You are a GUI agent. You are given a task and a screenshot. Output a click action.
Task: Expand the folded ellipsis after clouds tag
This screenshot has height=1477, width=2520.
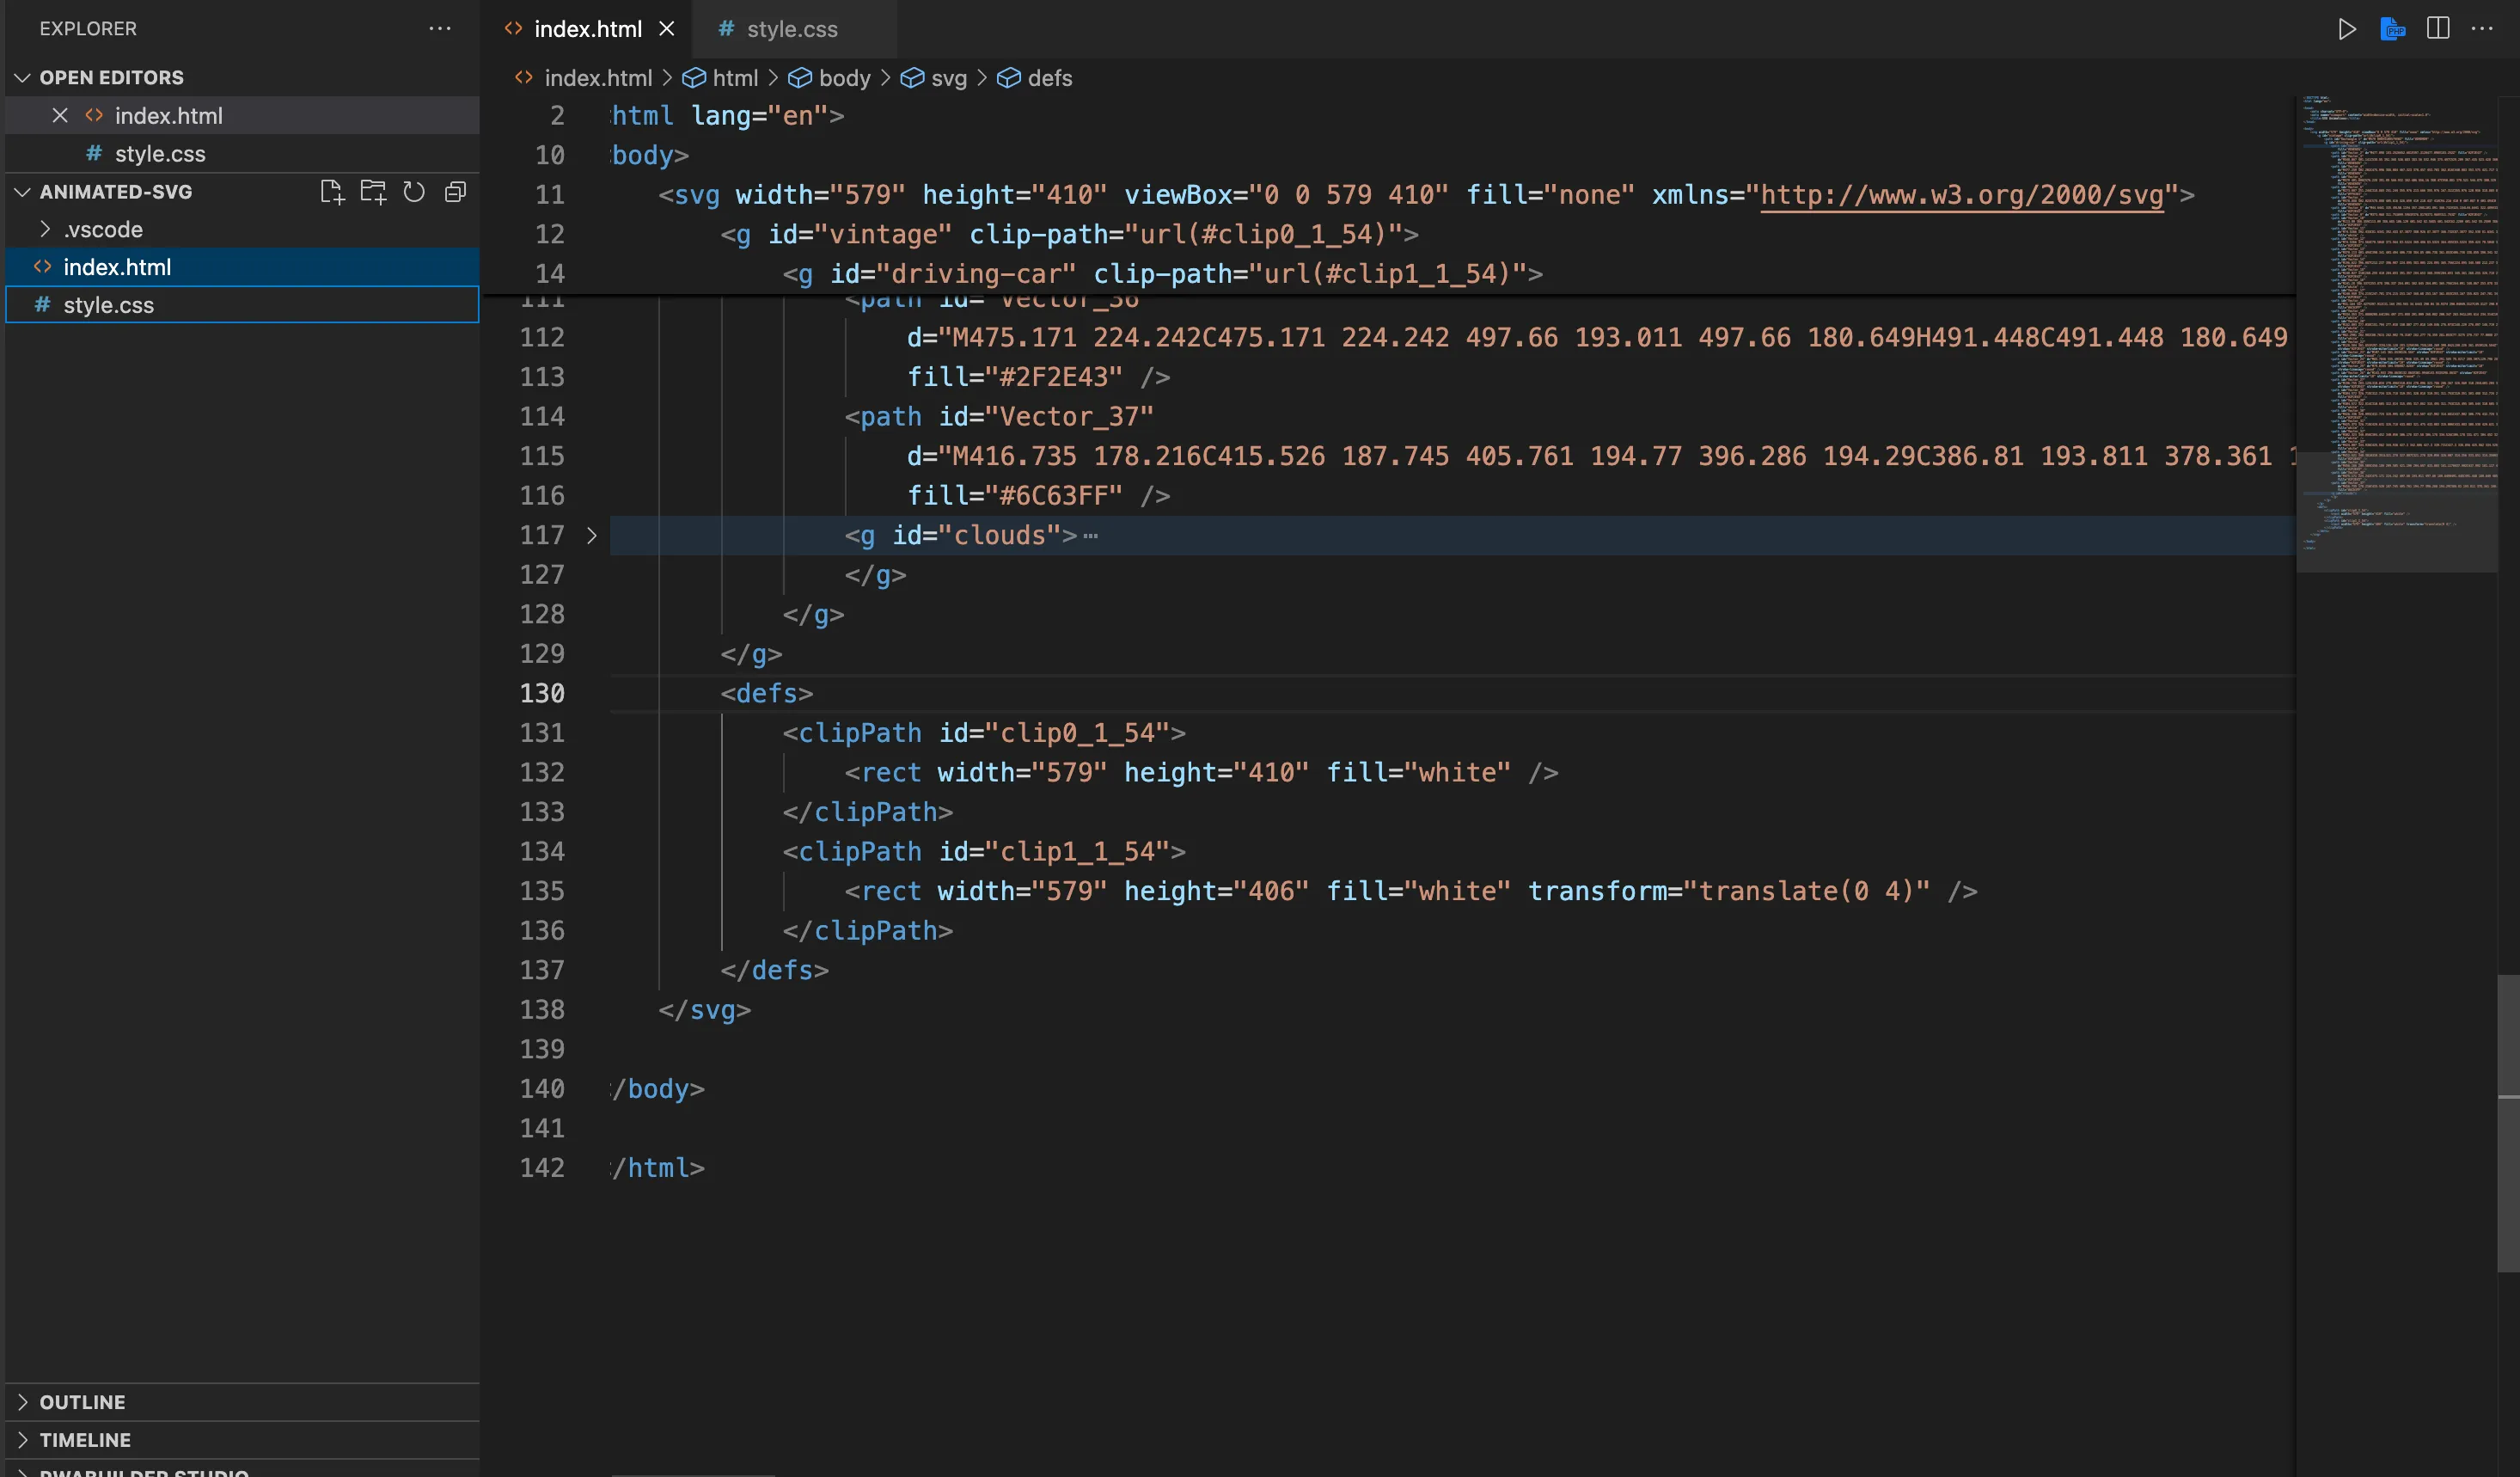click(x=1090, y=536)
